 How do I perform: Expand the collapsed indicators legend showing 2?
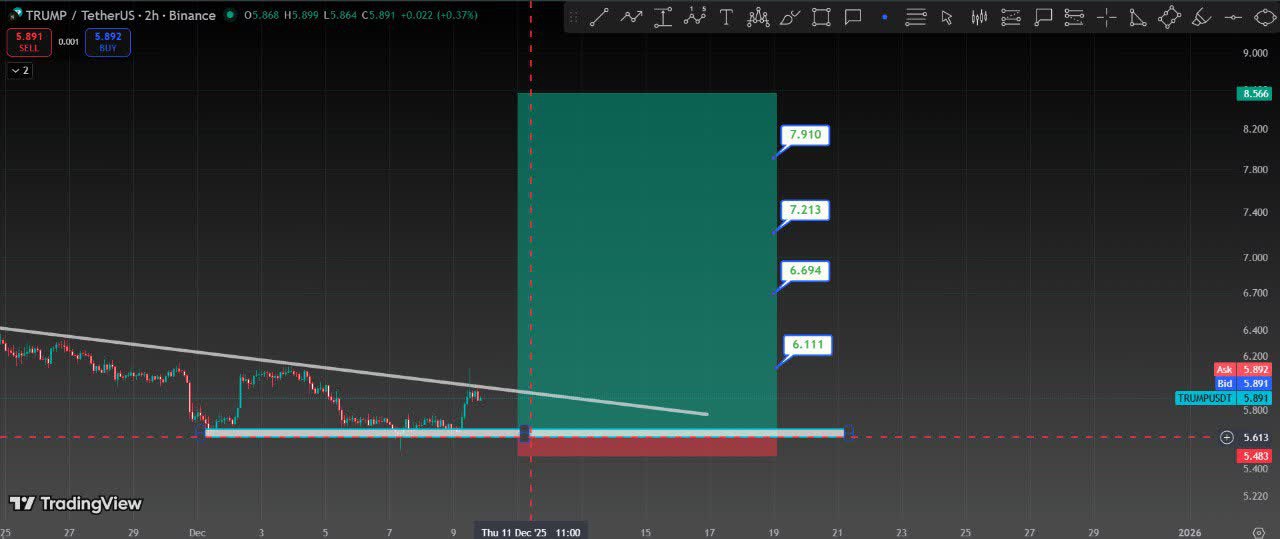click(20, 70)
